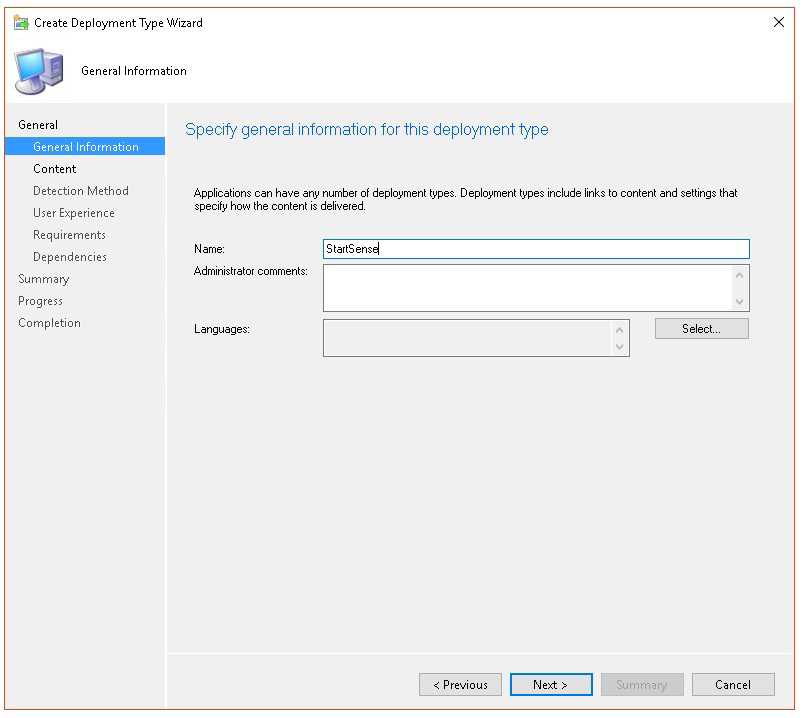Click the Languages list box
Viewport: 804px width, 718px height.
tap(476, 338)
